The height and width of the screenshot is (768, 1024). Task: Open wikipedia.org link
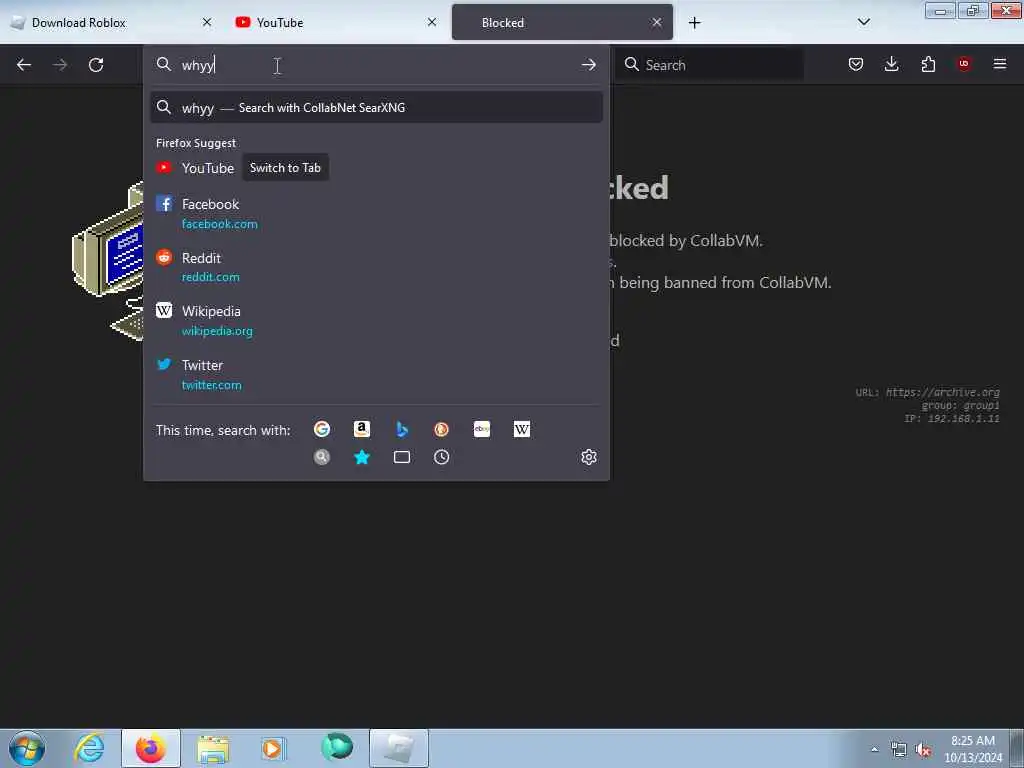[x=217, y=331]
